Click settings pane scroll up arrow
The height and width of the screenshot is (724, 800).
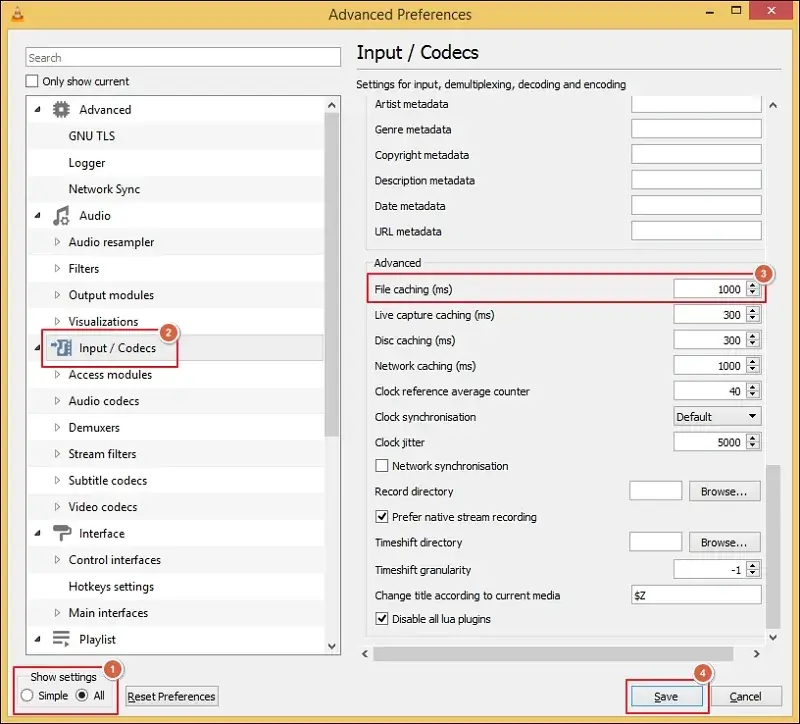tap(773, 105)
